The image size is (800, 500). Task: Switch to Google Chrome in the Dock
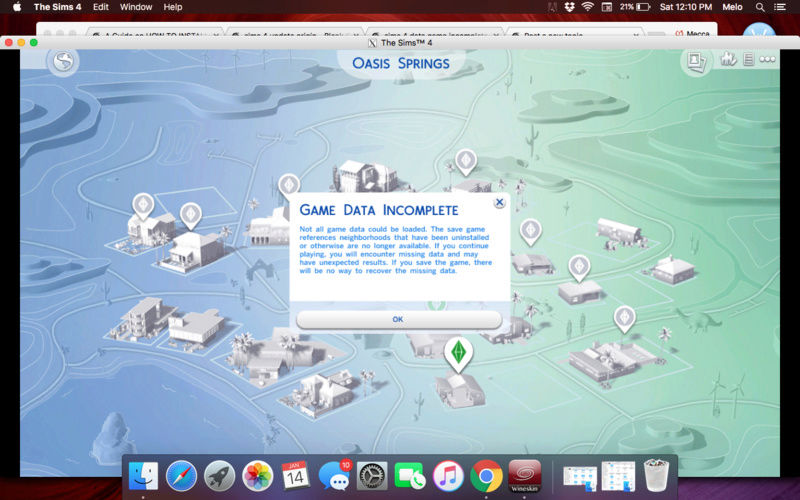click(486, 476)
